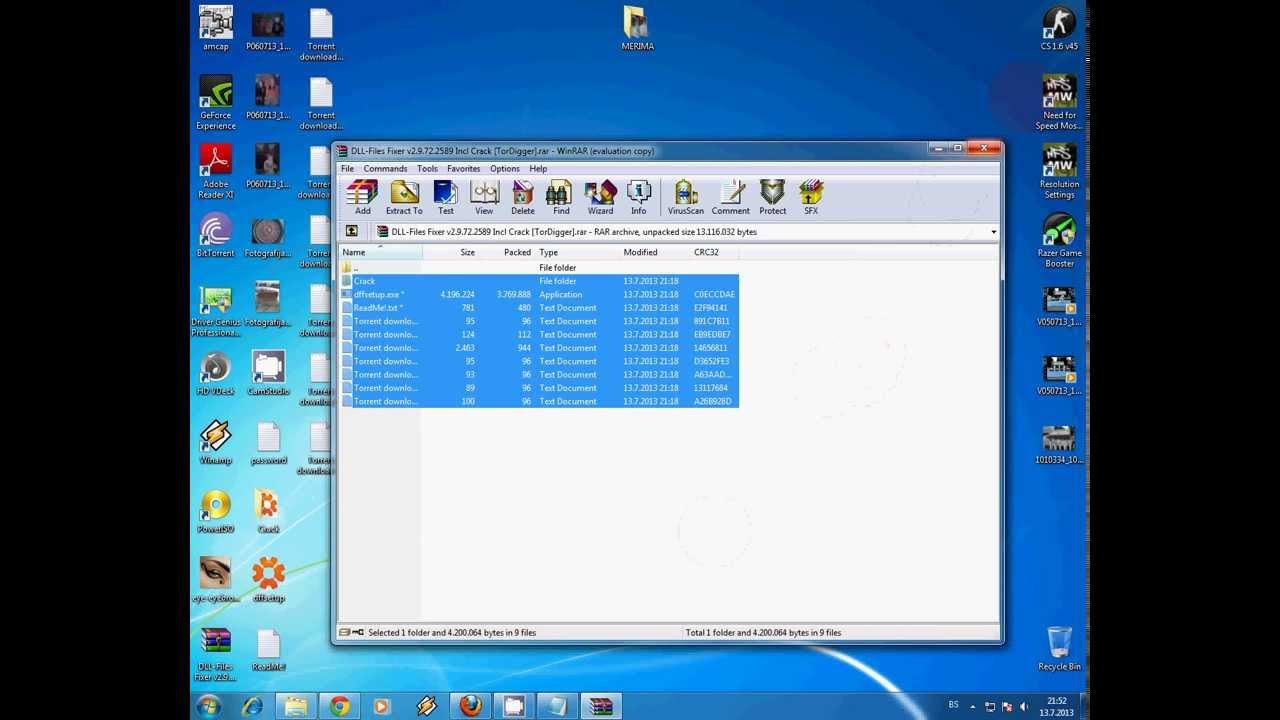Select the Driver Genius Professional desktop icon
Viewport: 1280px width, 720px height.
coord(216,311)
